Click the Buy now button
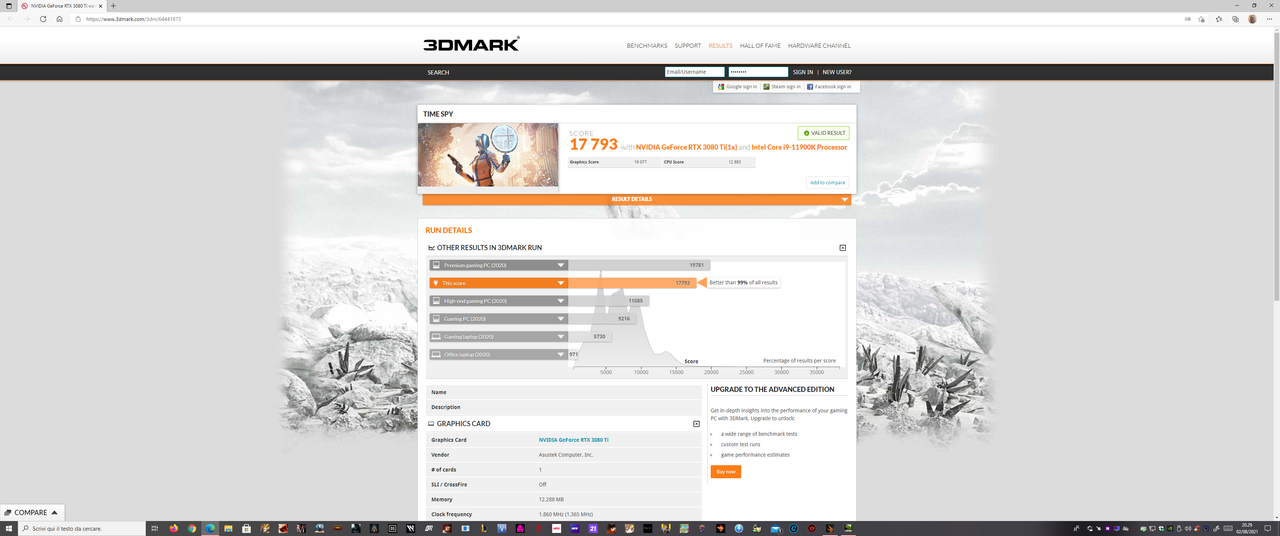The height and width of the screenshot is (536, 1280). coord(726,471)
